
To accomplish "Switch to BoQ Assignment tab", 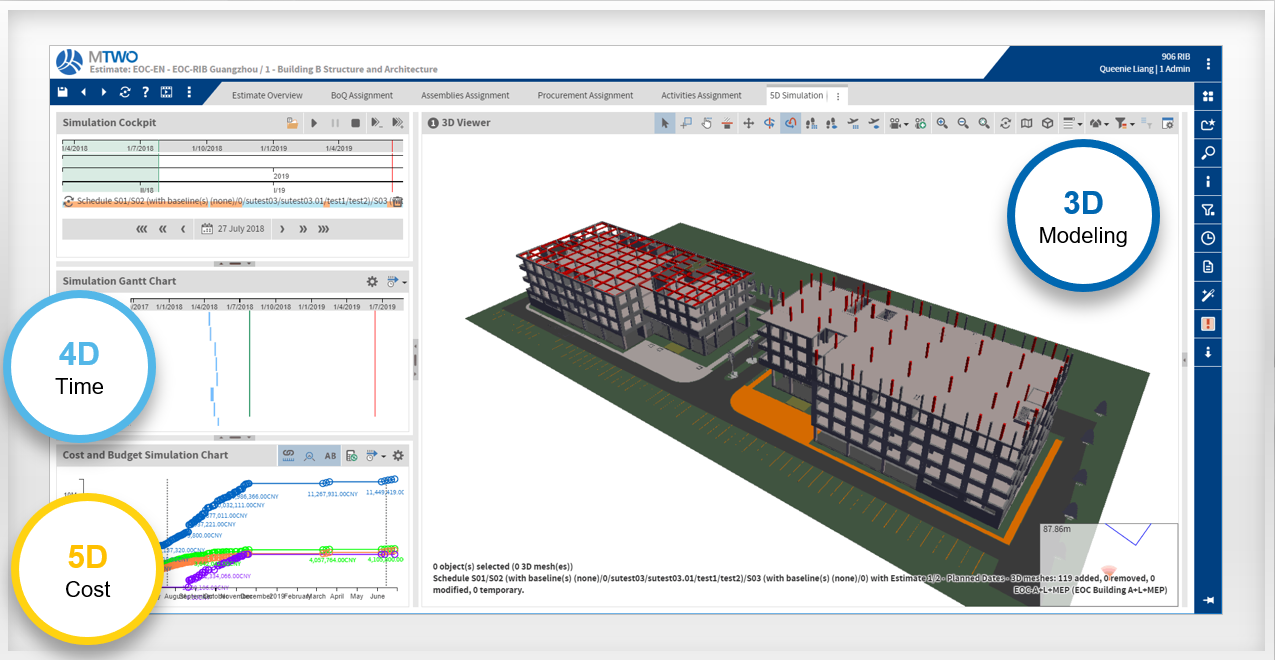I will [362, 95].
